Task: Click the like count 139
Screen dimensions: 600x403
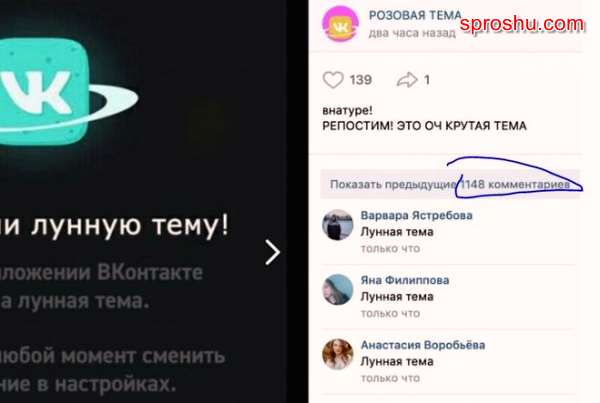Action: tap(360, 80)
